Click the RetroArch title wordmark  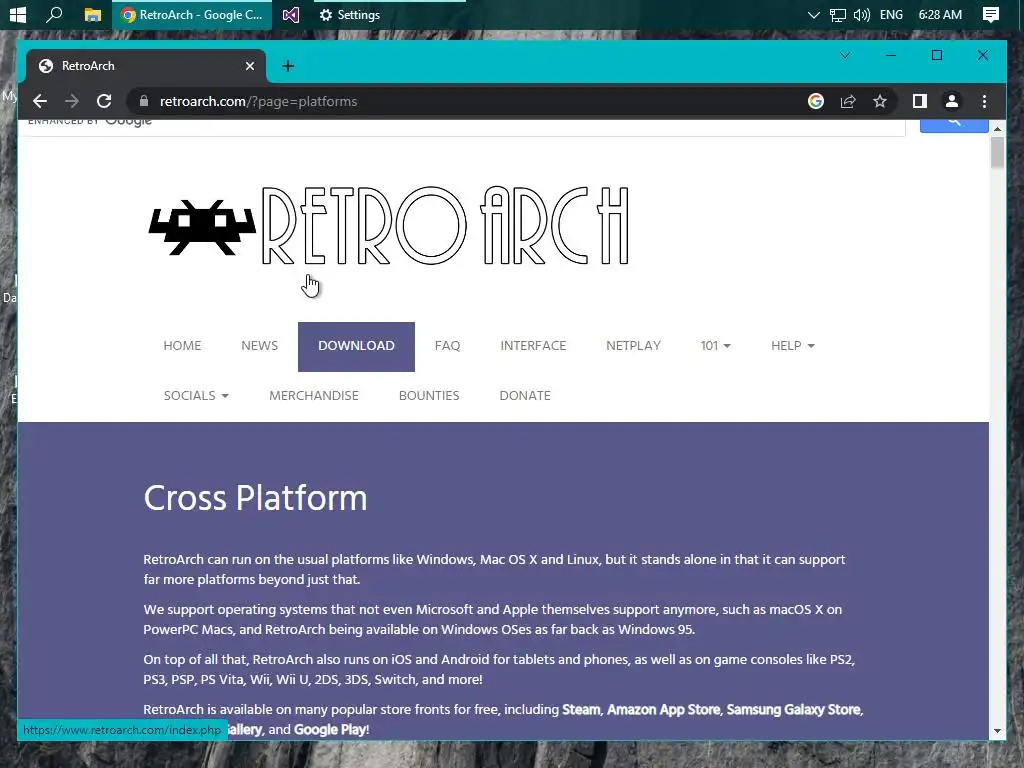tap(445, 225)
